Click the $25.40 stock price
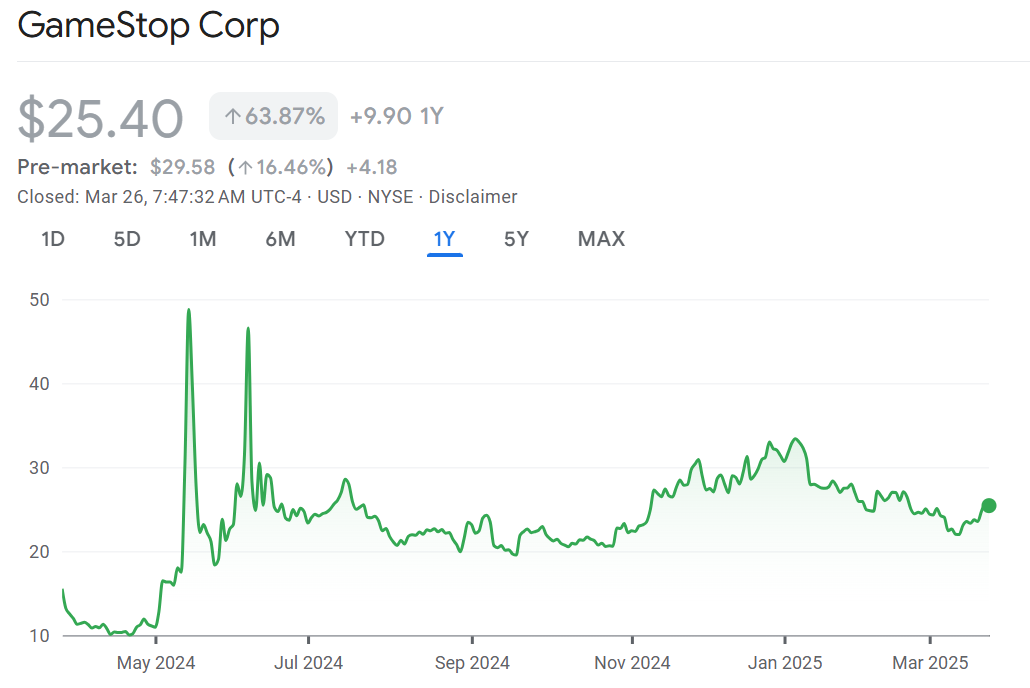 pyautogui.click(x=101, y=118)
